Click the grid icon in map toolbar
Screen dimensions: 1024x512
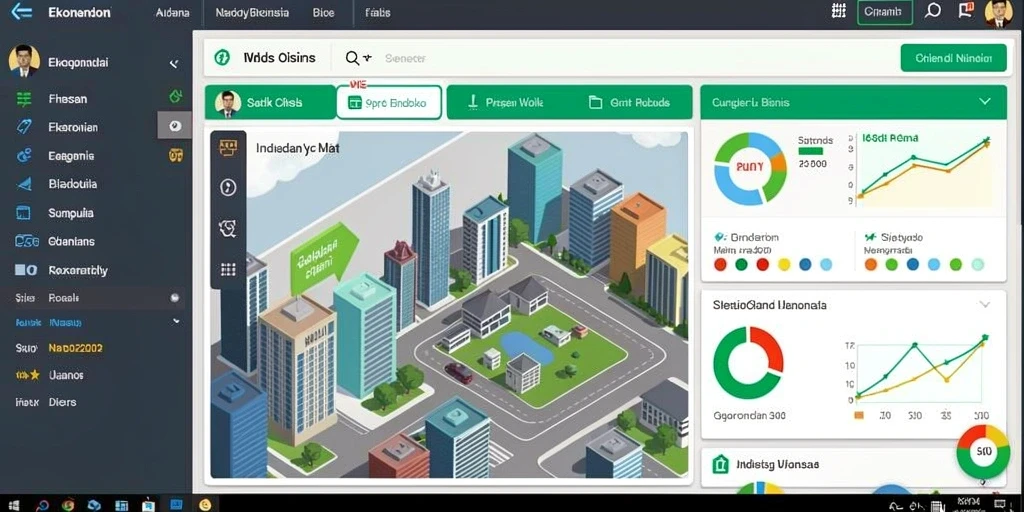228,269
